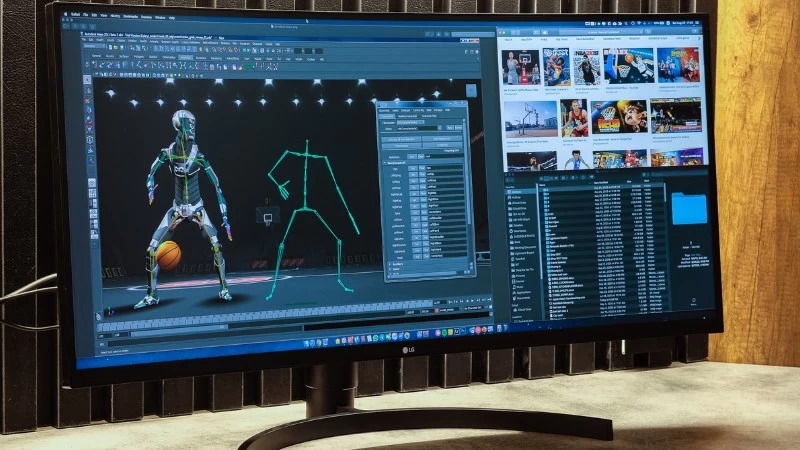Click the first icon on the Animation shelf
The width and height of the screenshot is (800, 450).
[x=94, y=63]
